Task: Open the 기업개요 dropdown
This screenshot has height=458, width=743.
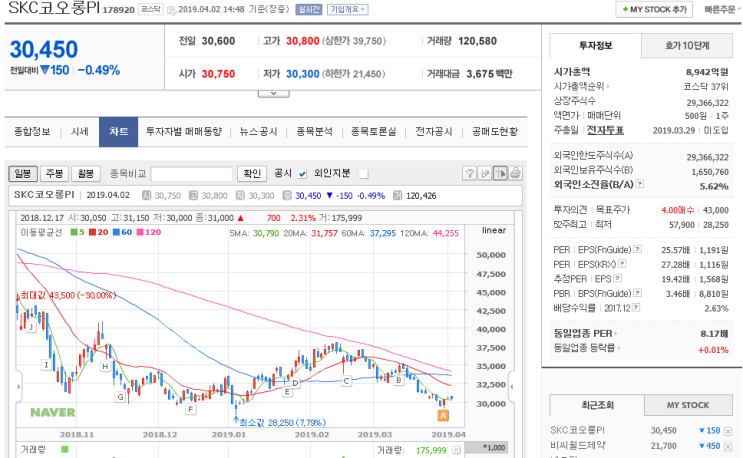Action: 347,9
